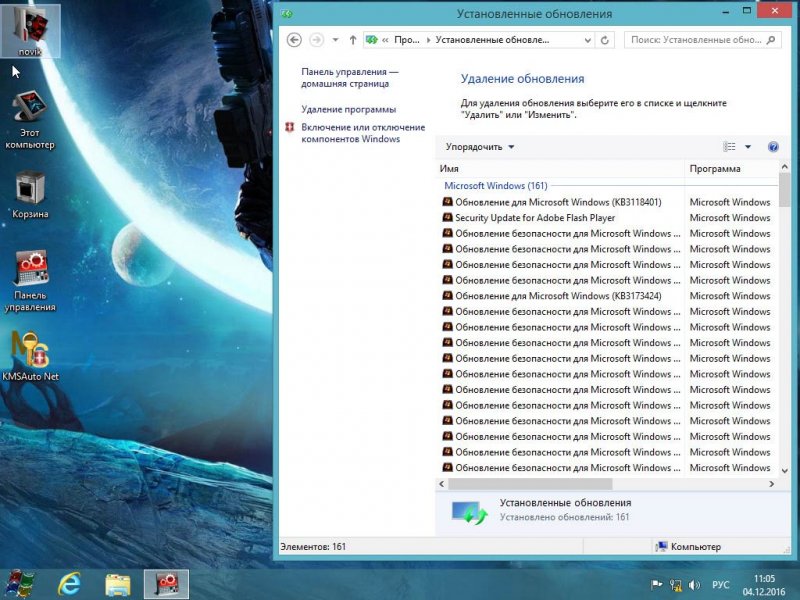Click the change view icon
Screen dimensions: 800x600
click(730, 147)
